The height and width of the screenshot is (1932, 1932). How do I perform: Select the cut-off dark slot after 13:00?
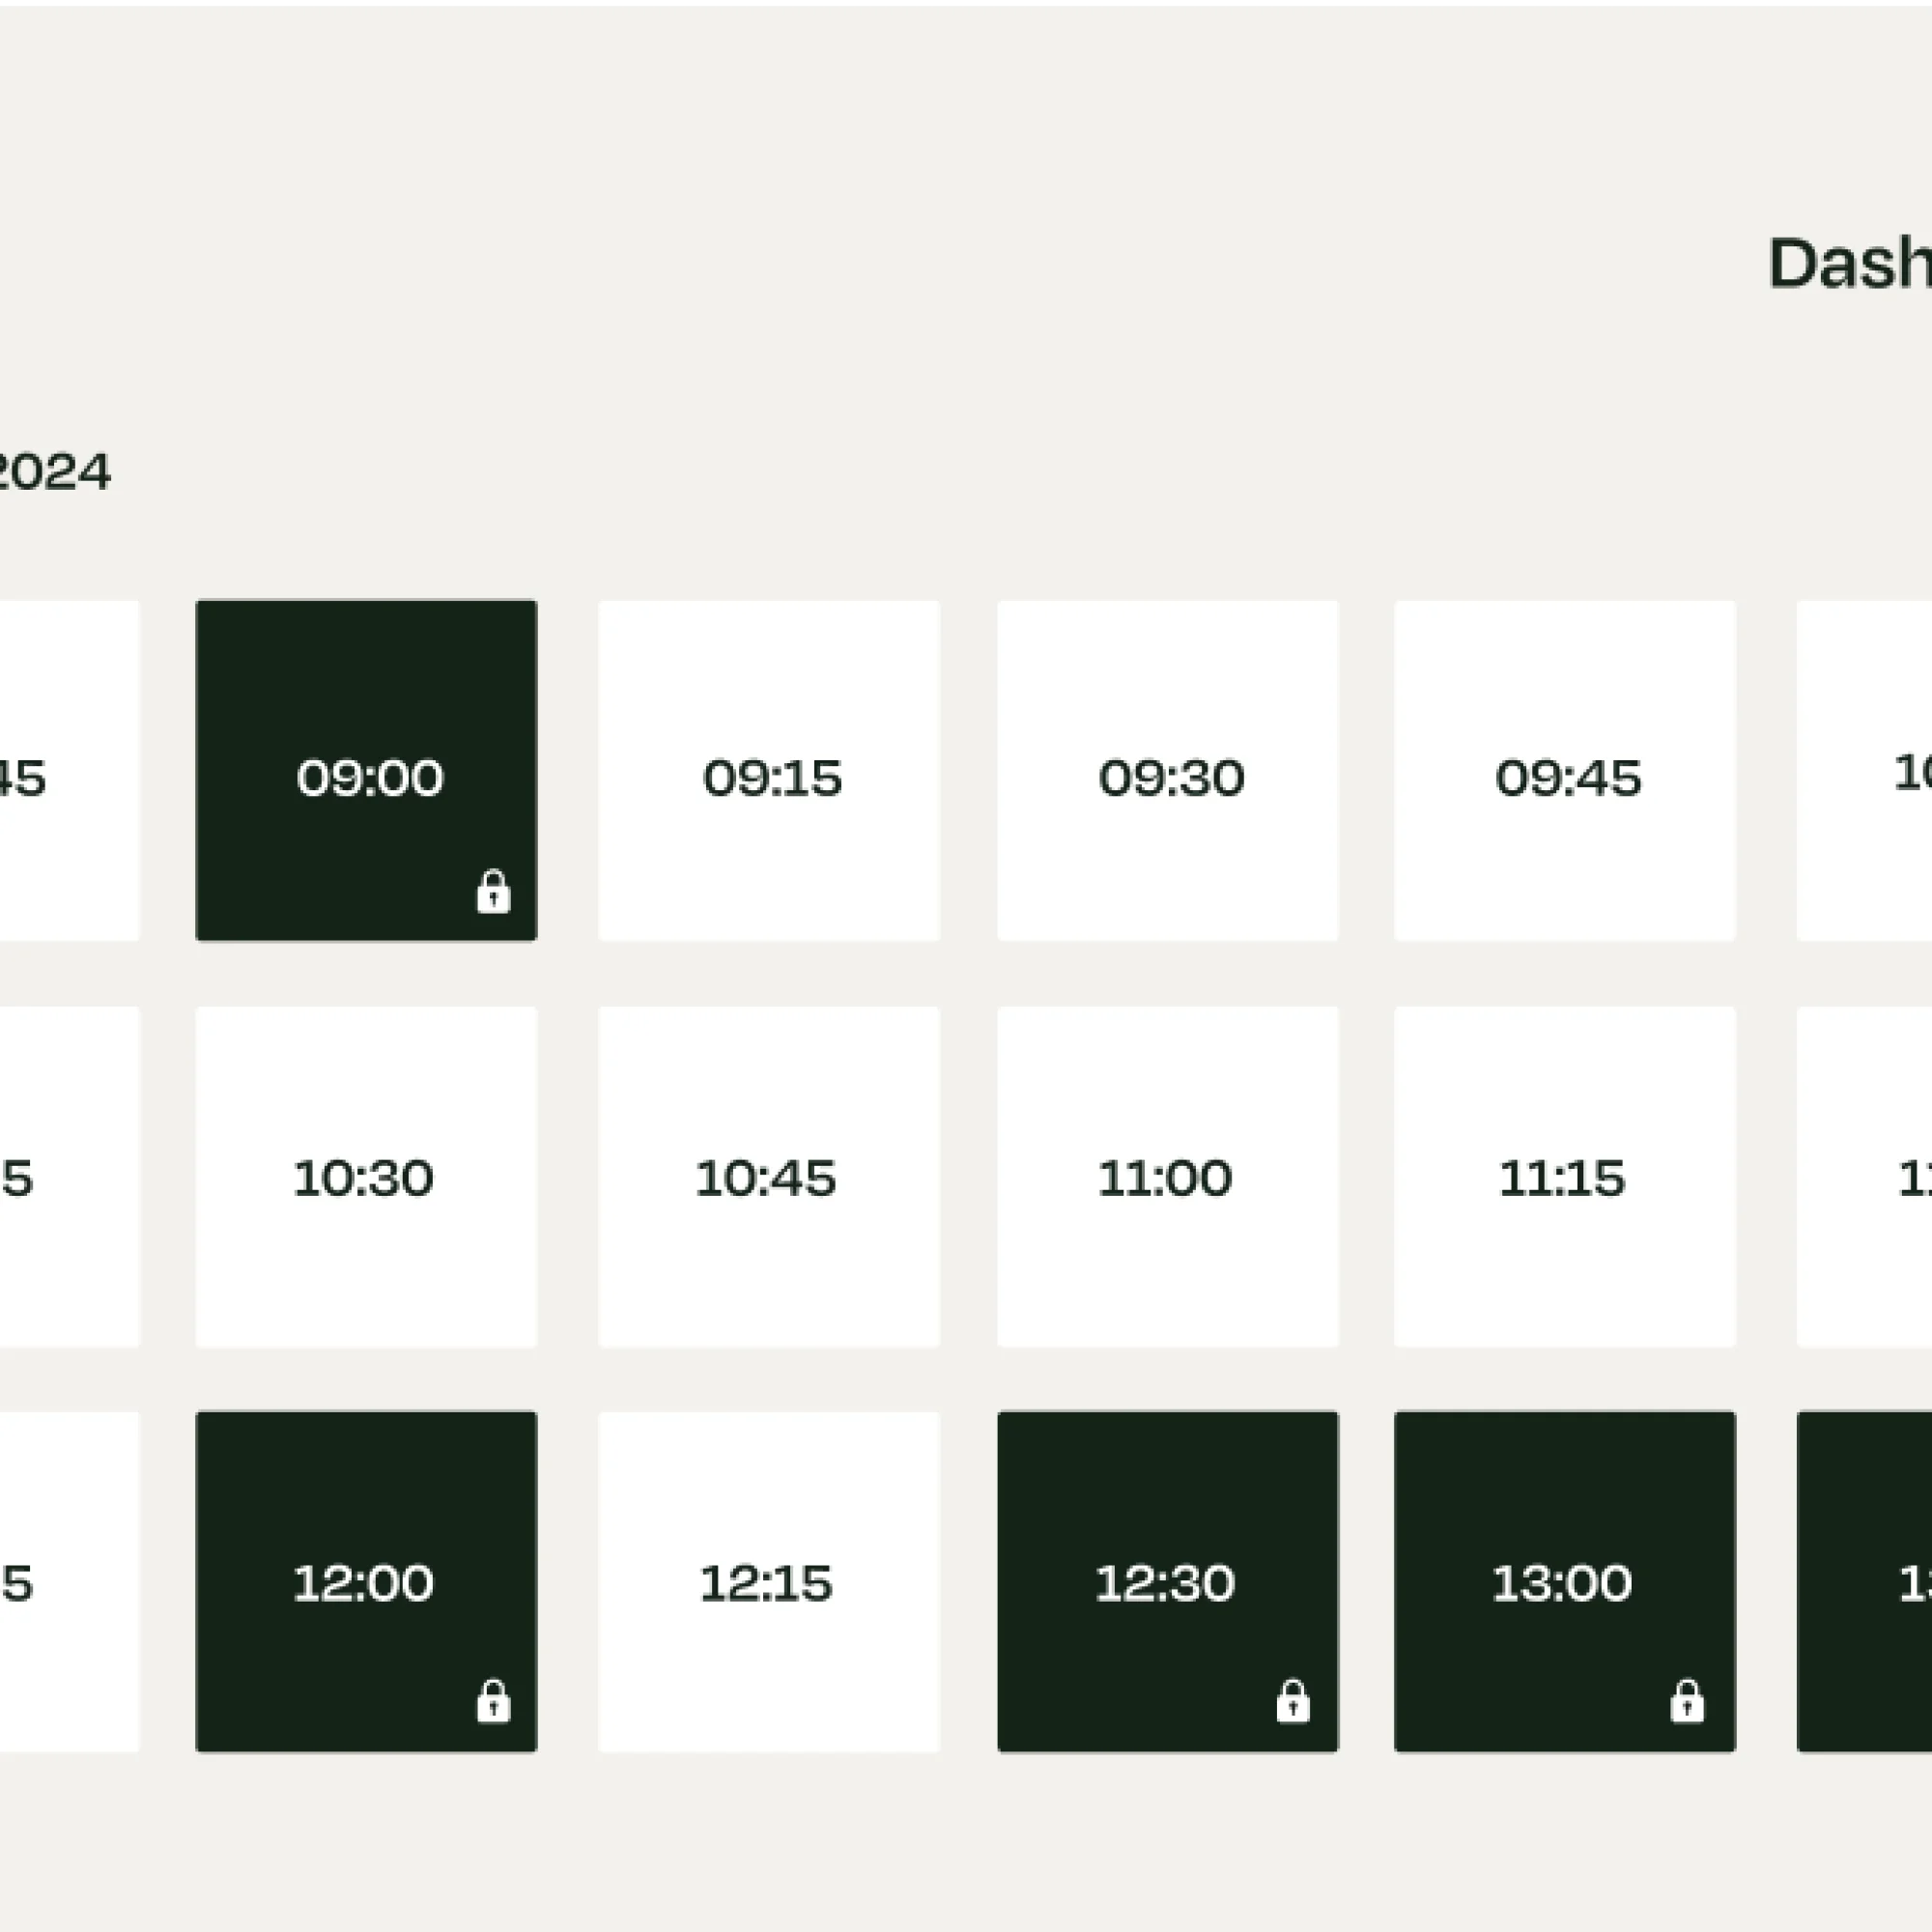point(1864,1582)
